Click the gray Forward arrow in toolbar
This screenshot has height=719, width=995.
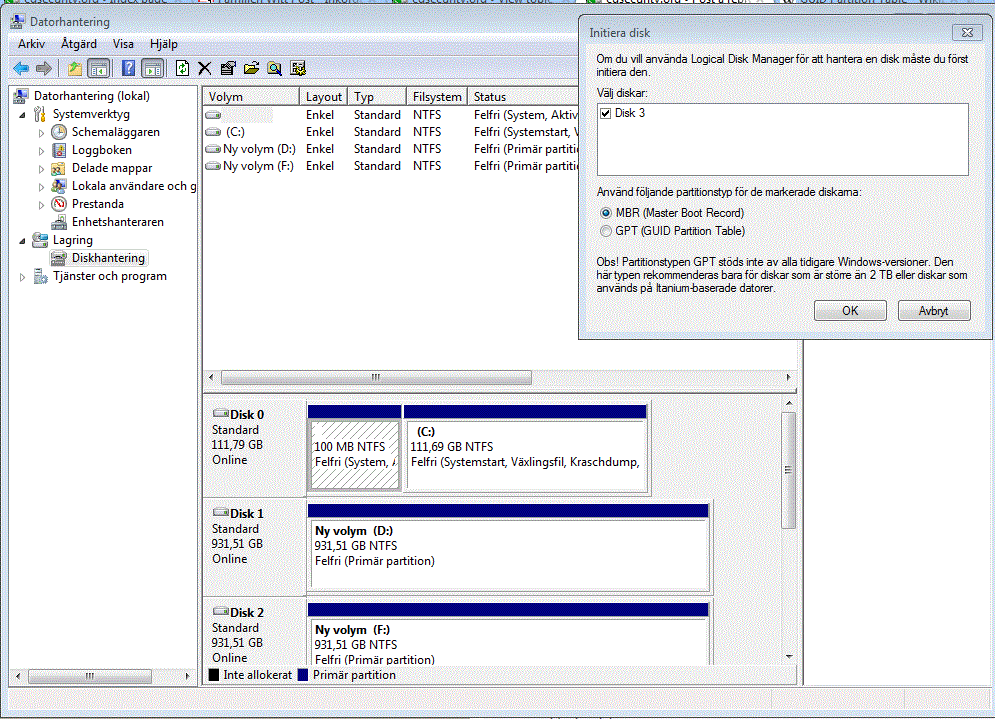pos(44,68)
